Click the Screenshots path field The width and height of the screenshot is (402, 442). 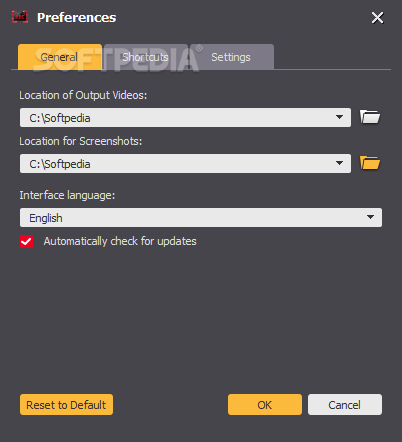[185, 163]
